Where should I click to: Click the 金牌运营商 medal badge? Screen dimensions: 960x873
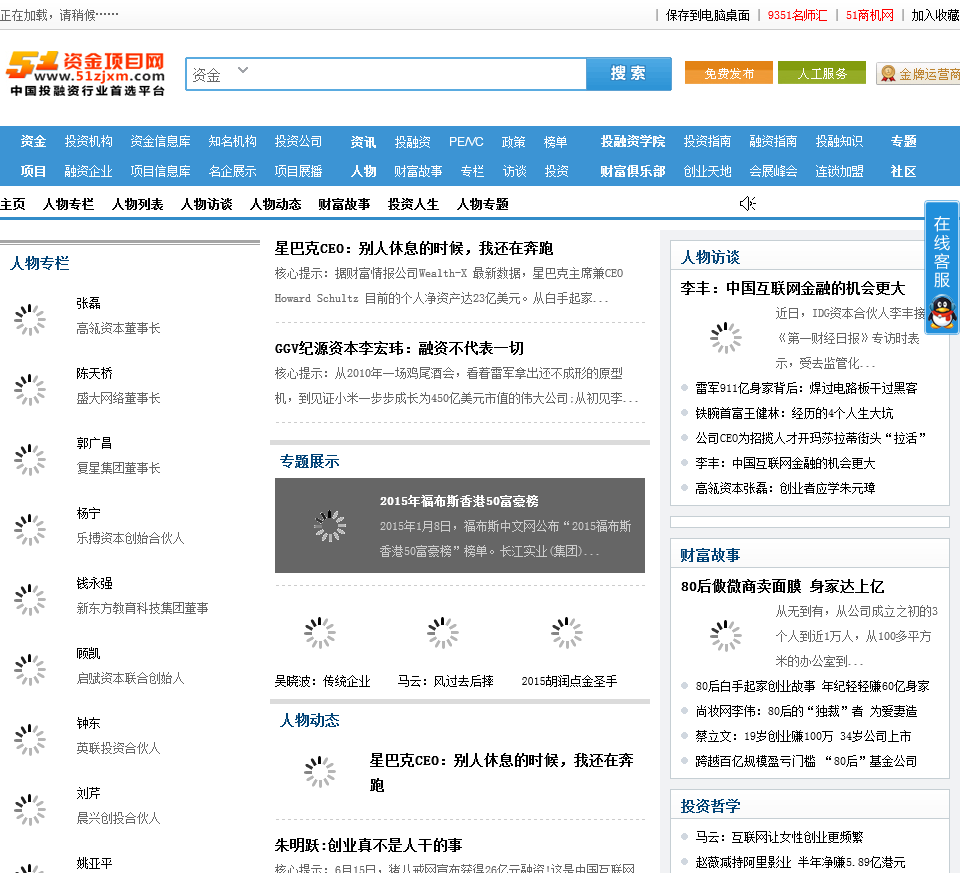point(918,73)
